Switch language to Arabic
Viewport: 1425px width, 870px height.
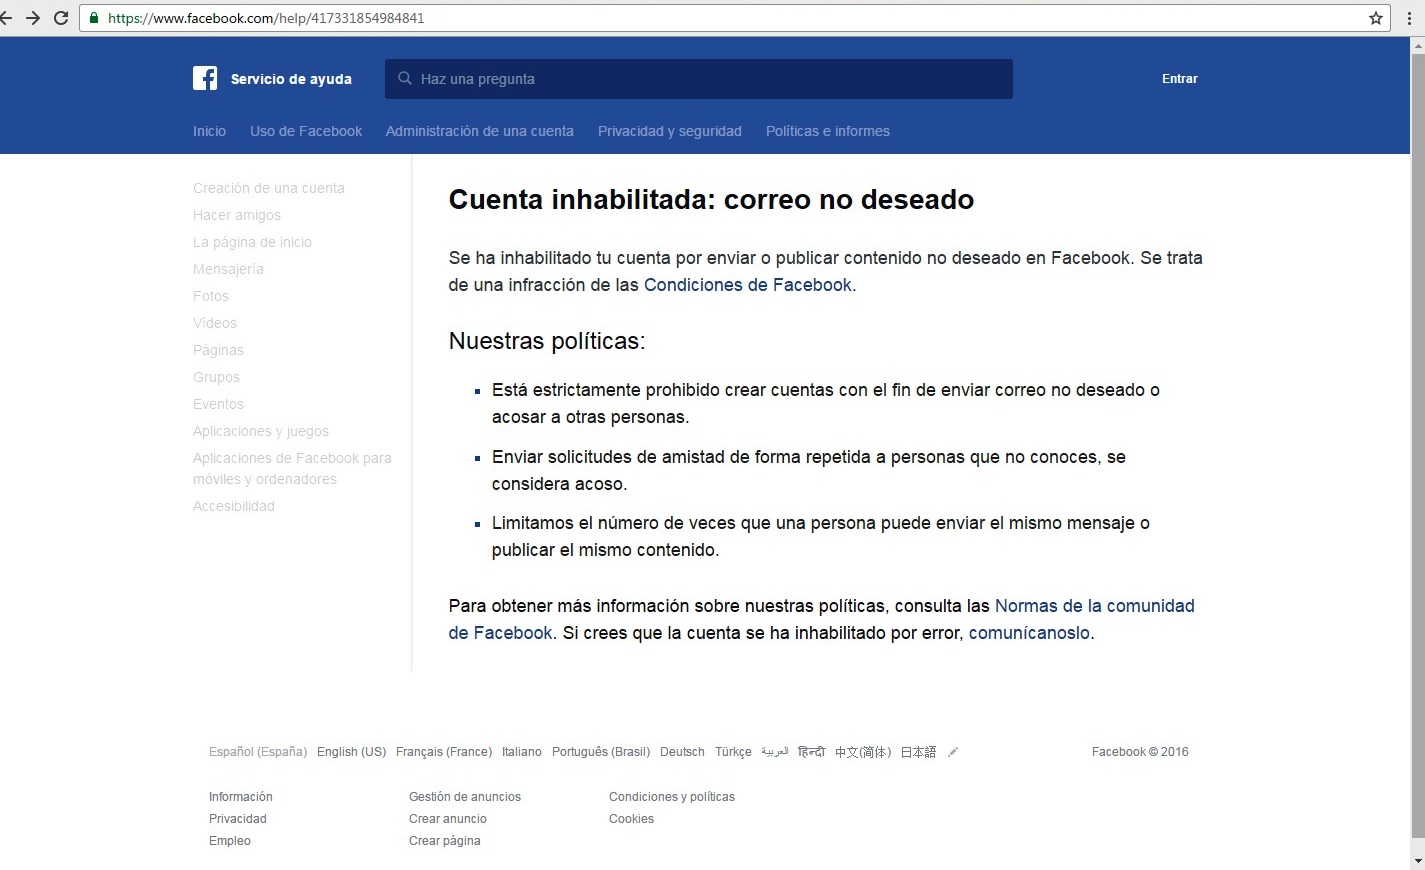pyautogui.click(x=775, y=752)
